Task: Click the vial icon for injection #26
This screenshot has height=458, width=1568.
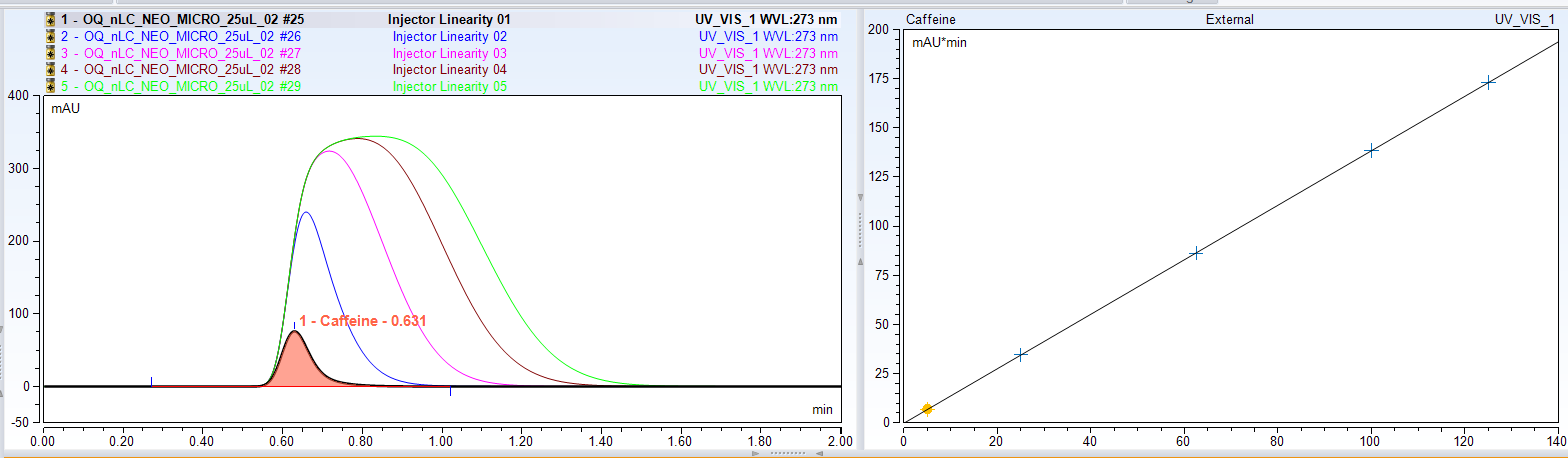Action: tap(50, 36)
